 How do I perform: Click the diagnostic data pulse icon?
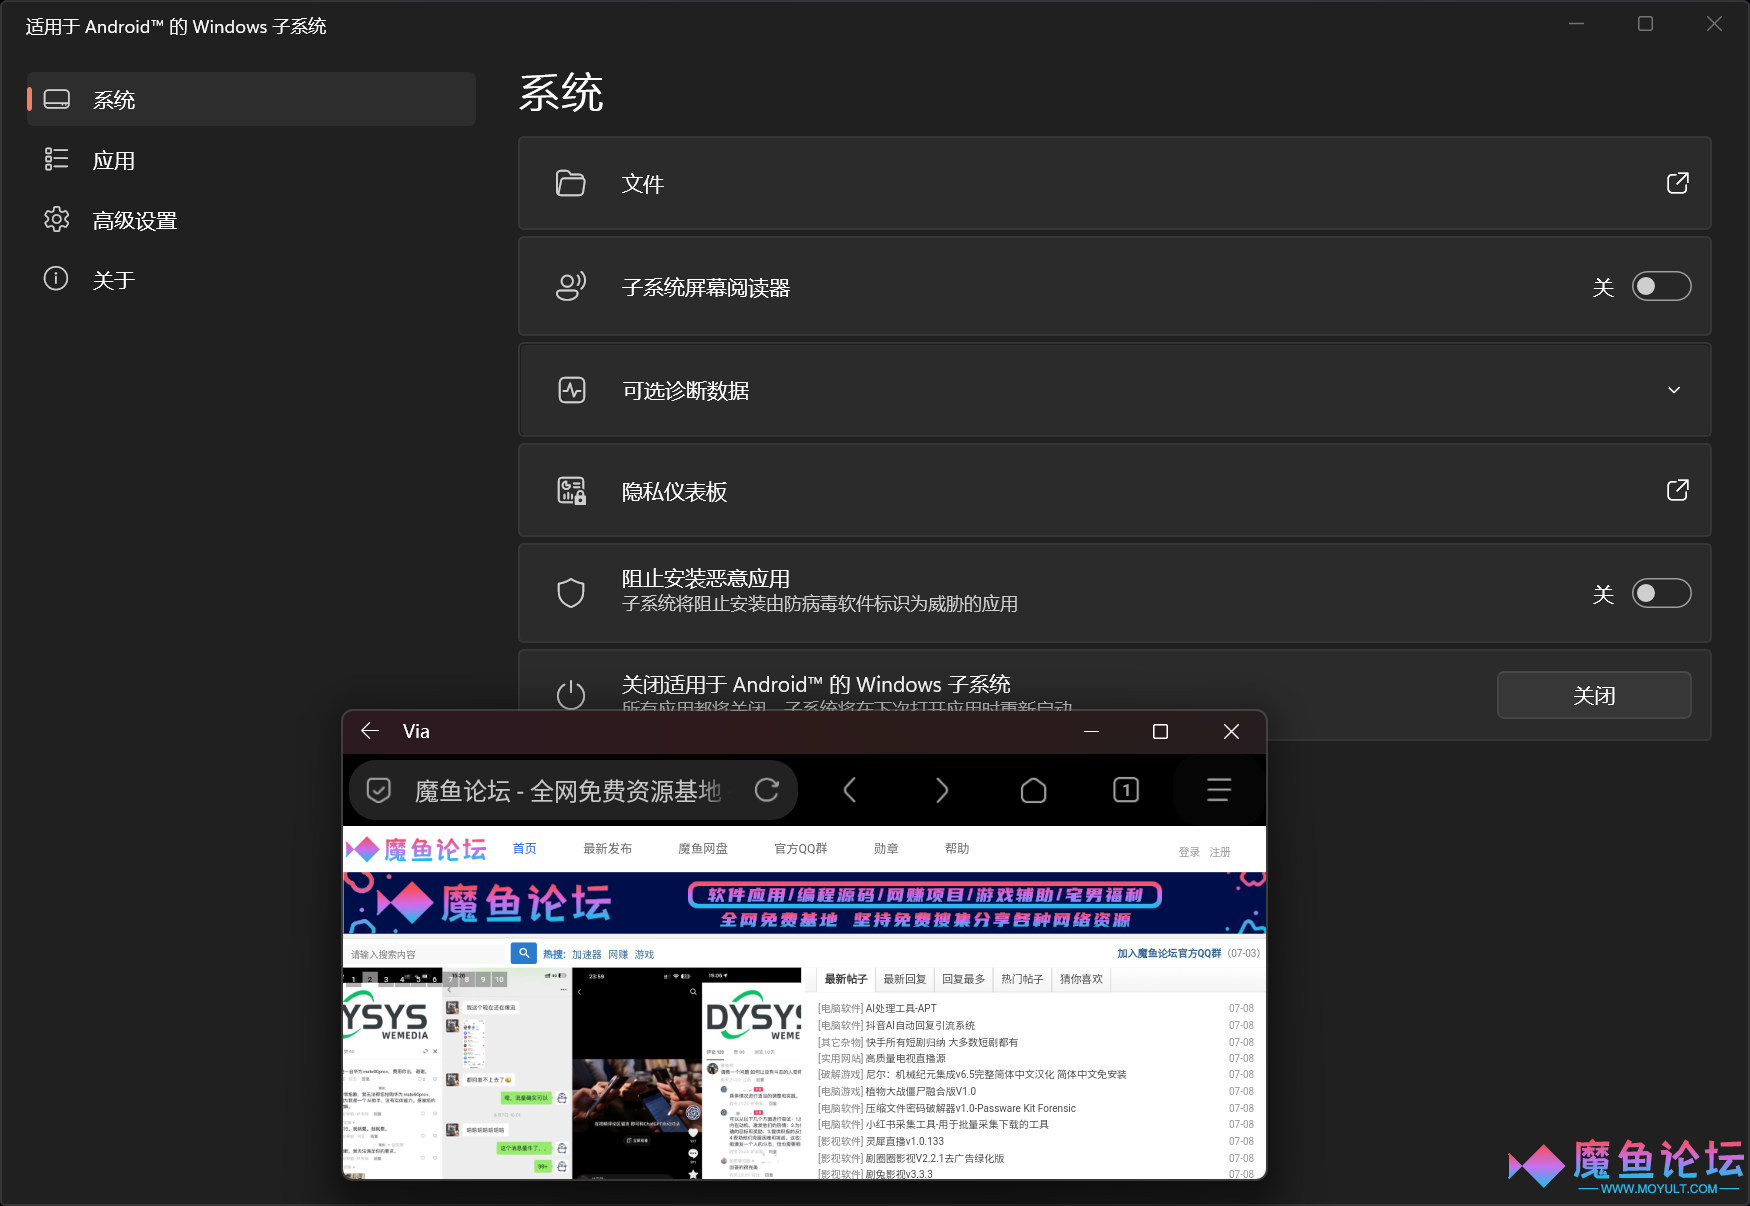click(x=572, y=390)
